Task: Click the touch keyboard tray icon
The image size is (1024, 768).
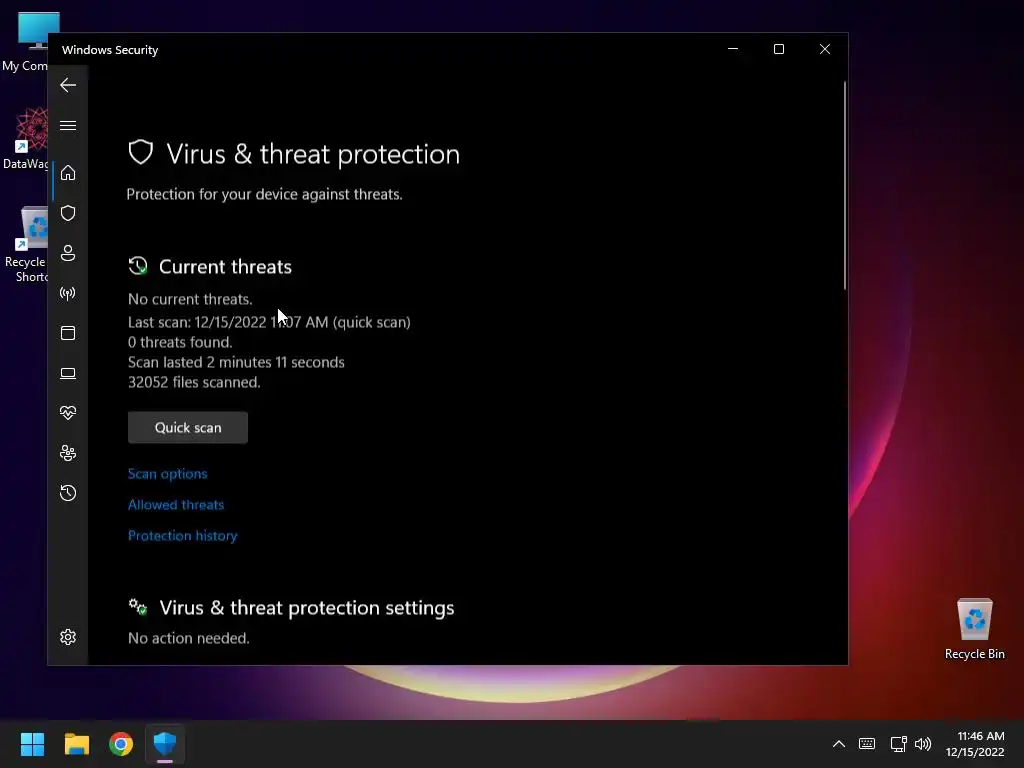Action: click(x=867, y=744)
